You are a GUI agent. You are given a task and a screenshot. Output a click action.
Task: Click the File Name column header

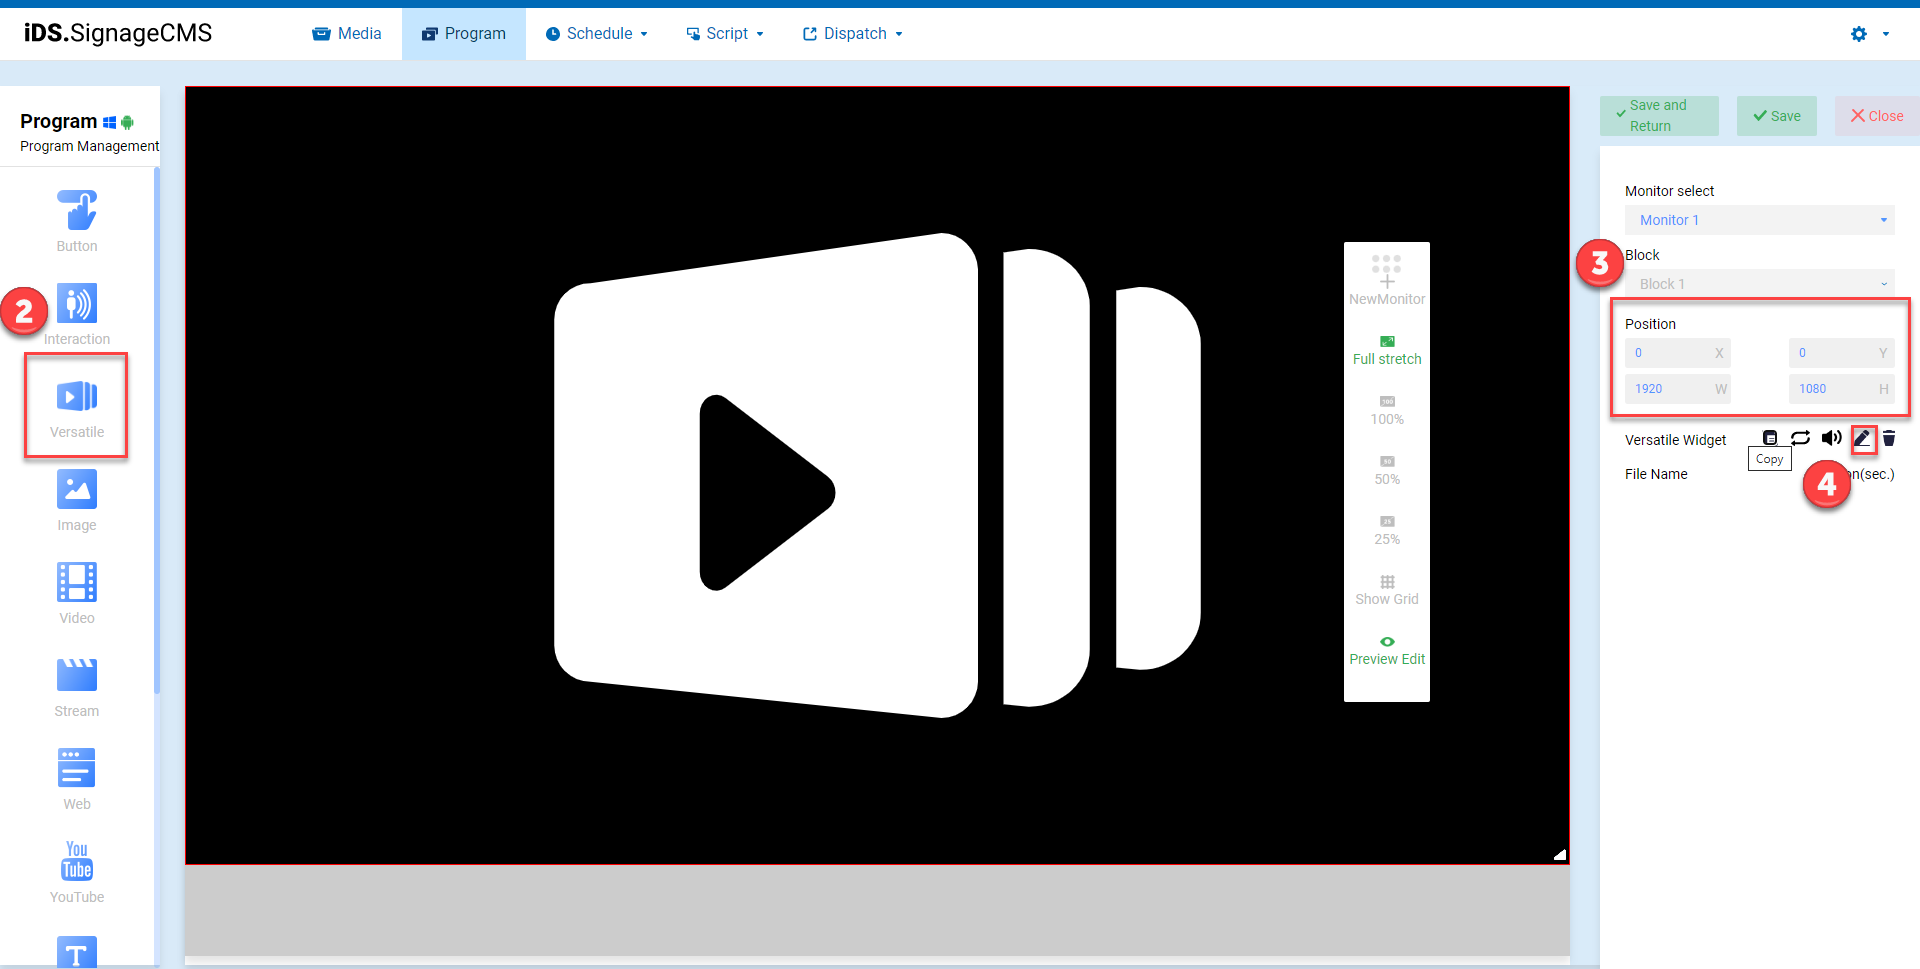click(1656, 474)
